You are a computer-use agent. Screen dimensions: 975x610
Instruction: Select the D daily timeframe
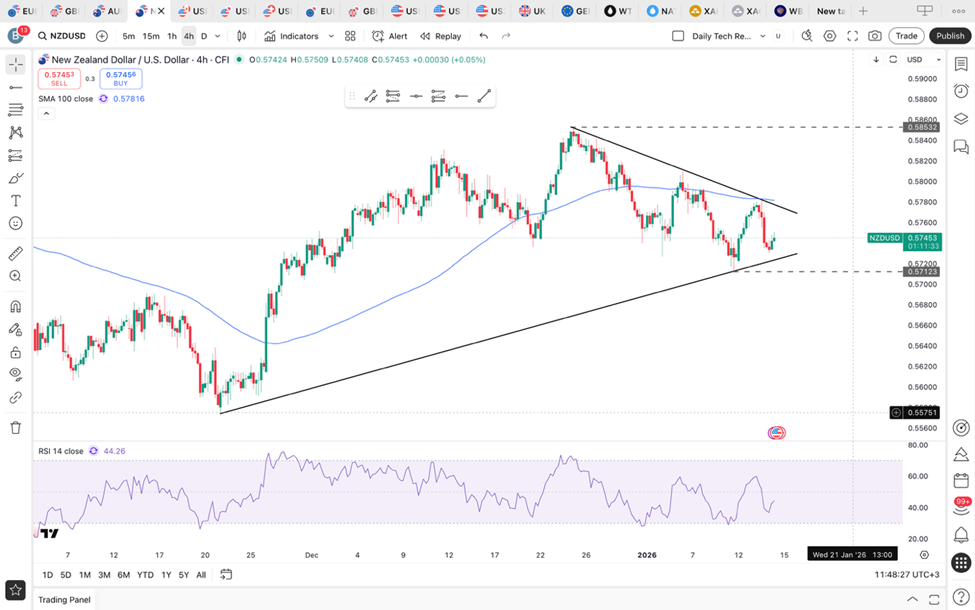(x=204, y=36)
